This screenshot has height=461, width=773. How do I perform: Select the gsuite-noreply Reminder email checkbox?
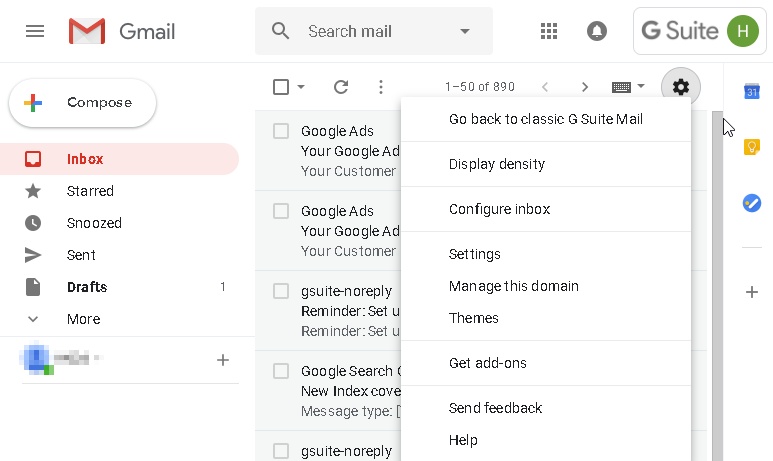coord(281,291)
